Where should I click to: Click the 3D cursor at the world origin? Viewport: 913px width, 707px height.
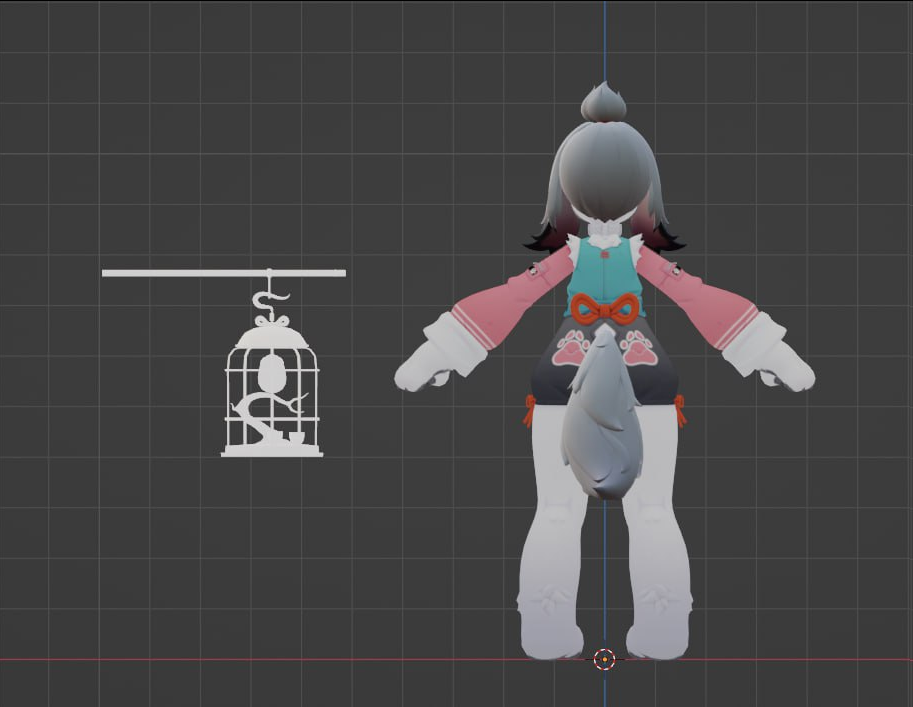pyautogui.click(x=604, y=659)
